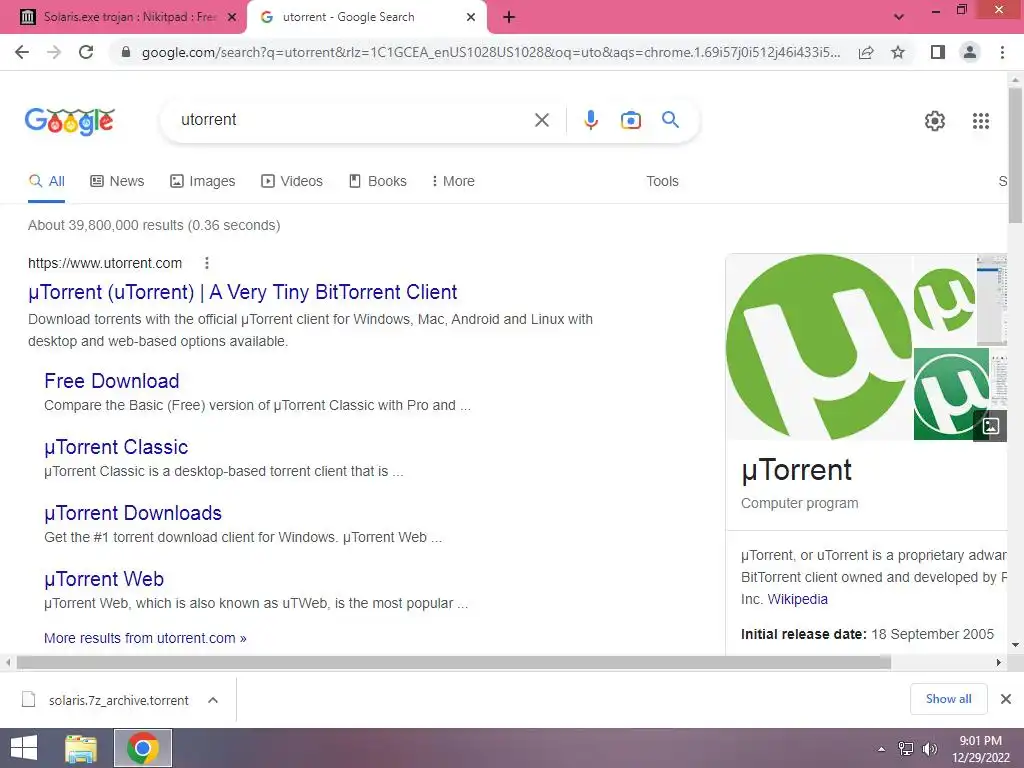Open the Tools search options
Screen dimensions: 1024x768
(662, 182)
